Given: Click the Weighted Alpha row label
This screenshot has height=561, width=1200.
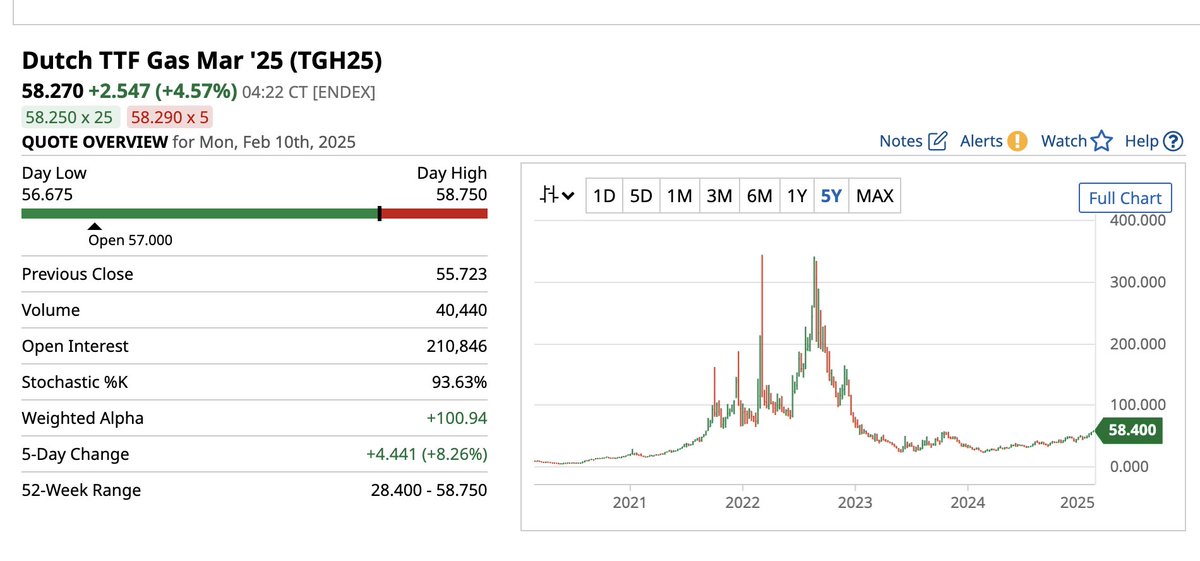Looking at the screenshot, I should click(x=82, y=418).
